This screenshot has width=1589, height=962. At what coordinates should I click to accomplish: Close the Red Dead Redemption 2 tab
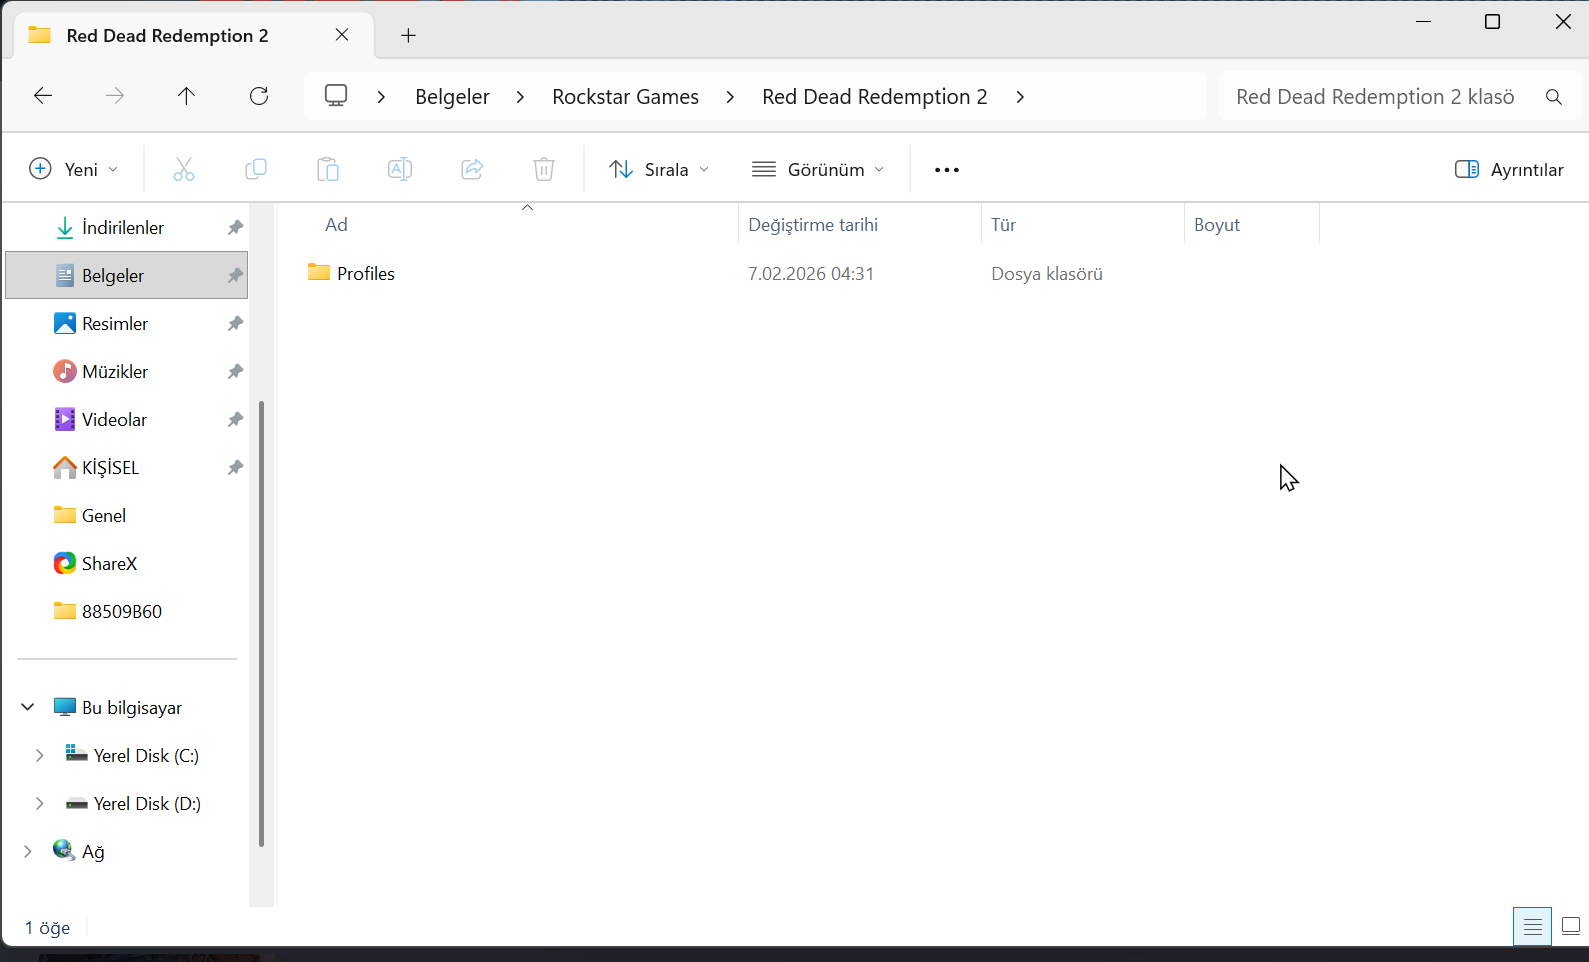point(342,35)
